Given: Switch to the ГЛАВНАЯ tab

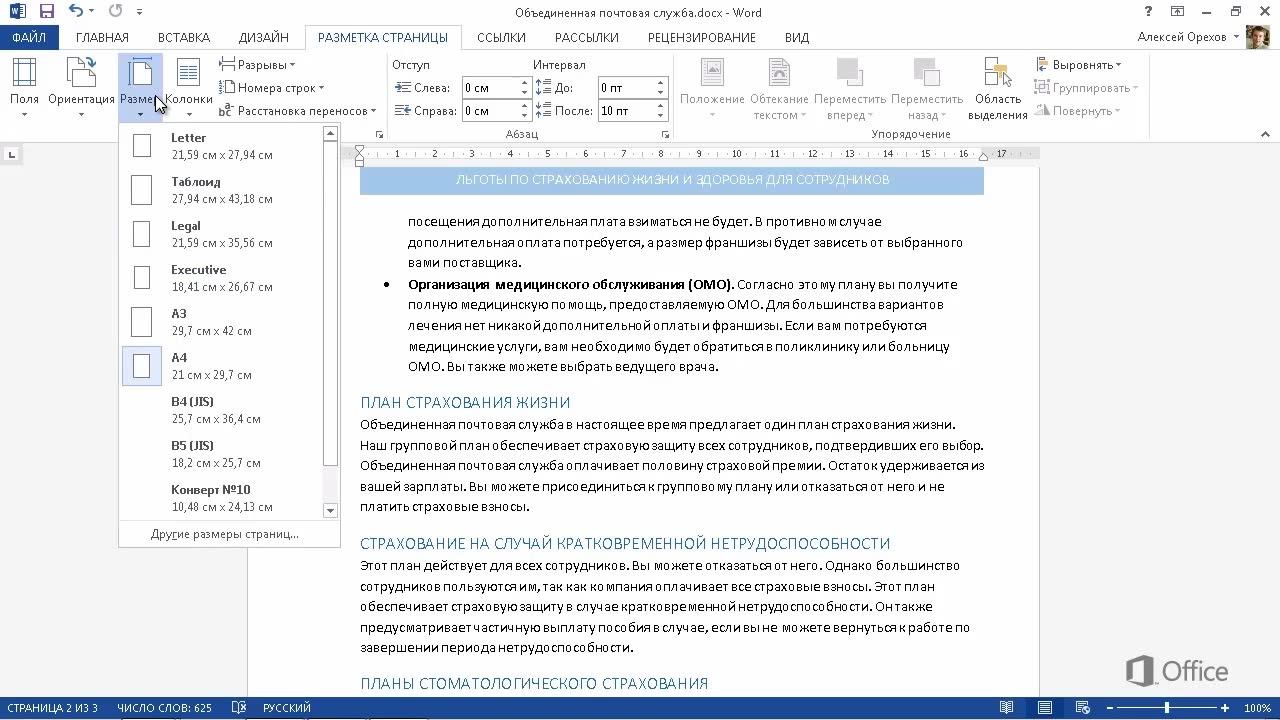Looking at the screenshot, I should tap(102, 37).
